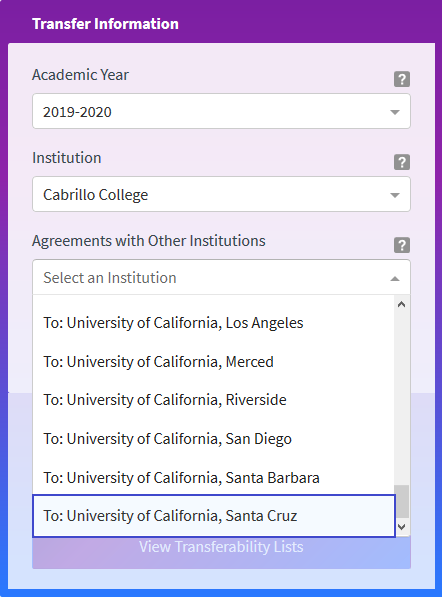Choose To: University of California, Los Angeles
The width and height of the screenshot is (442, 597).
pyautogui.click(x=214, y=323)
